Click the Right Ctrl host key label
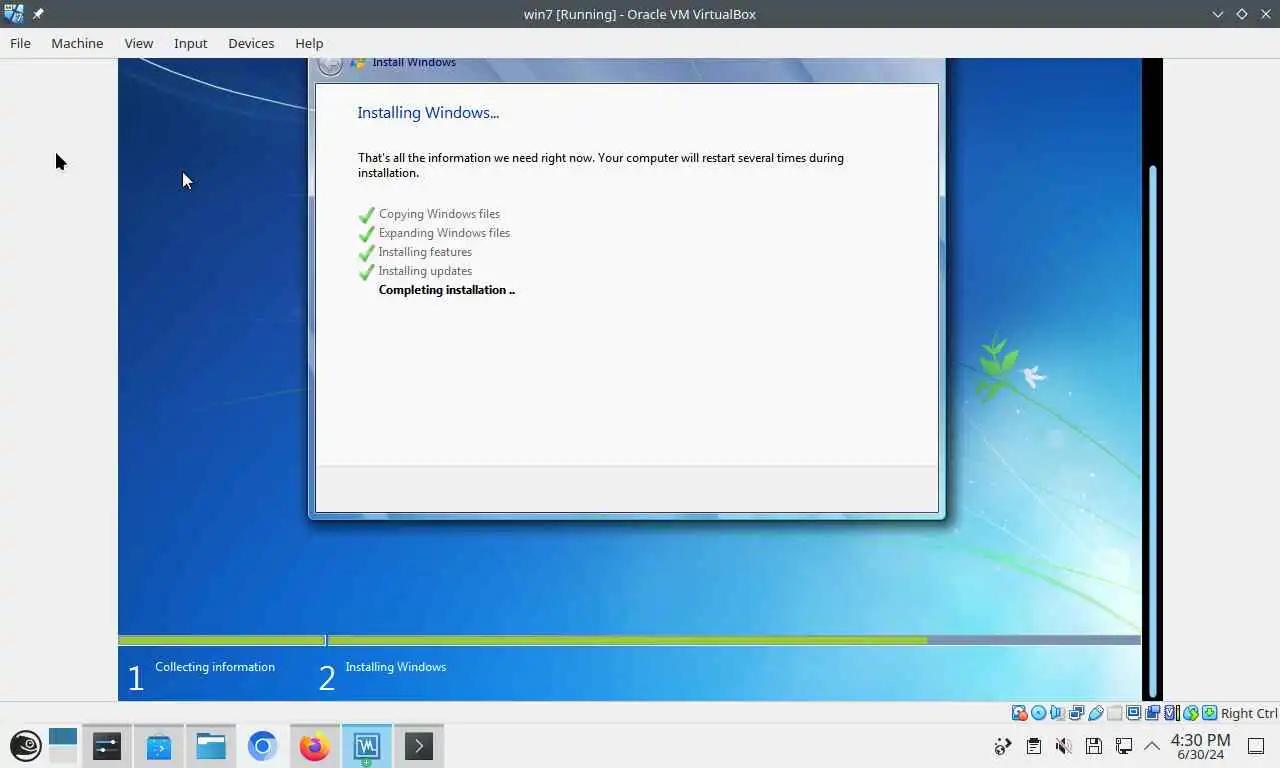1280x768 pixels. coord(1249,713)
